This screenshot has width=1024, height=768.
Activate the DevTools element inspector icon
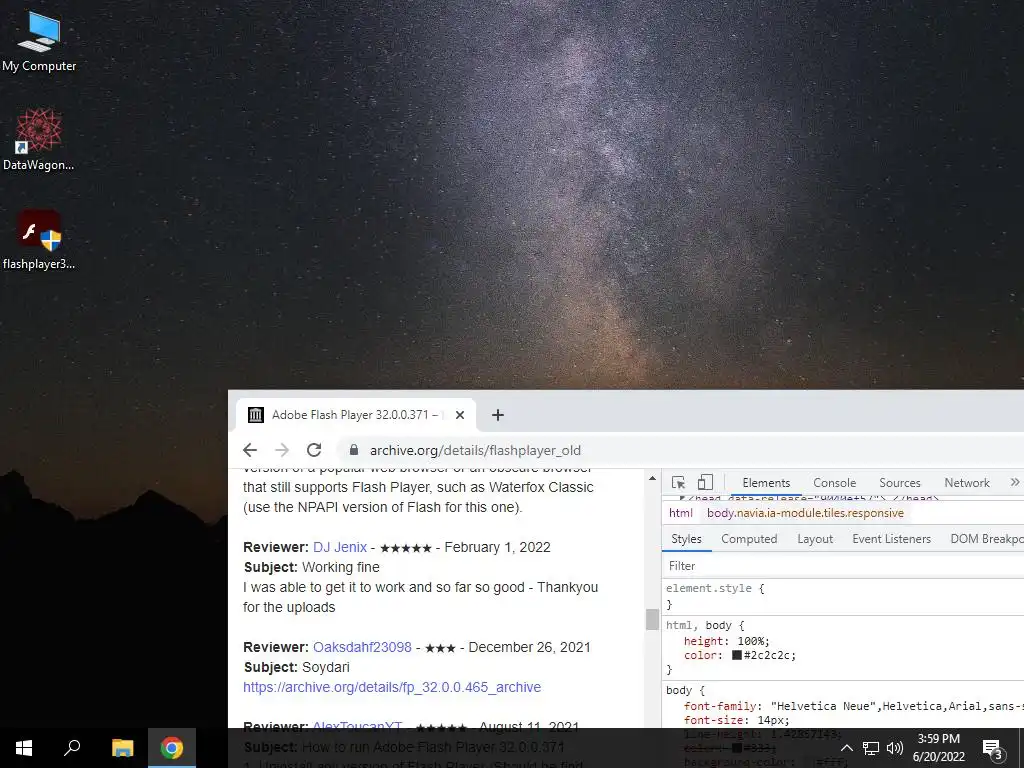679,483
